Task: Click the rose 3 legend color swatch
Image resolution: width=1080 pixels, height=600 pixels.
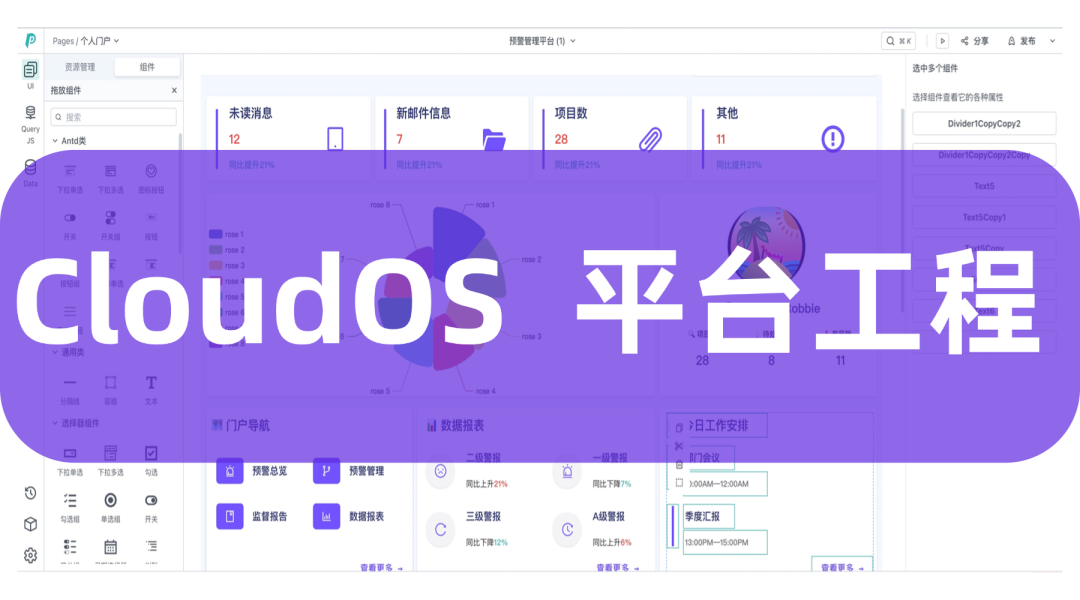Action: coord(216,265)
